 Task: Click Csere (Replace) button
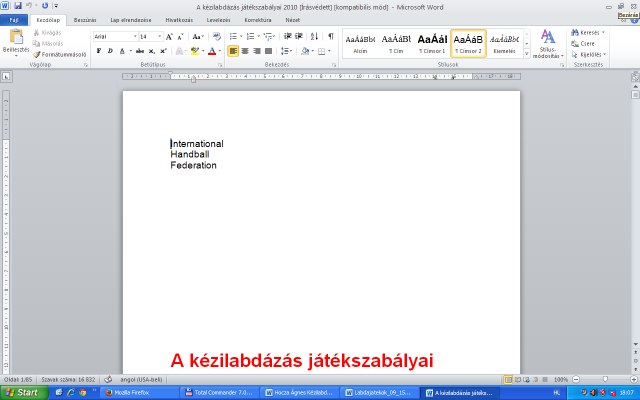583,43
